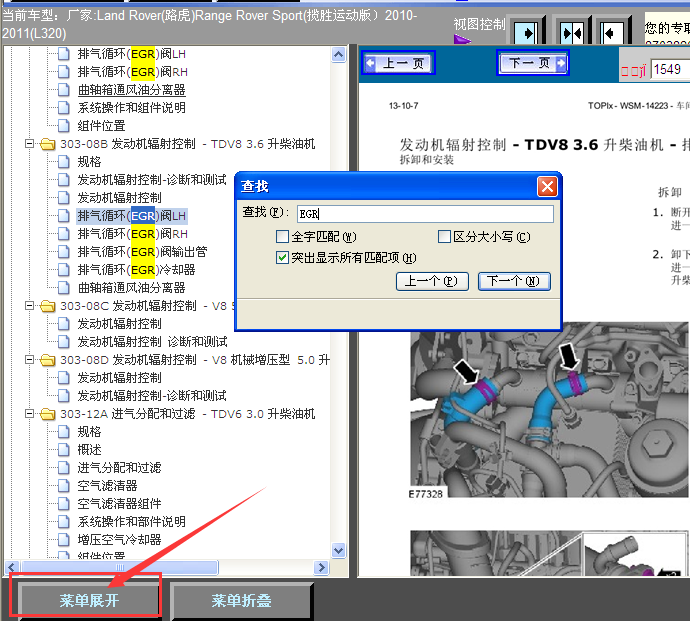Enable the 区分大小写 checkbox
This screenshot has height=621, width=690.
point(444,237)
